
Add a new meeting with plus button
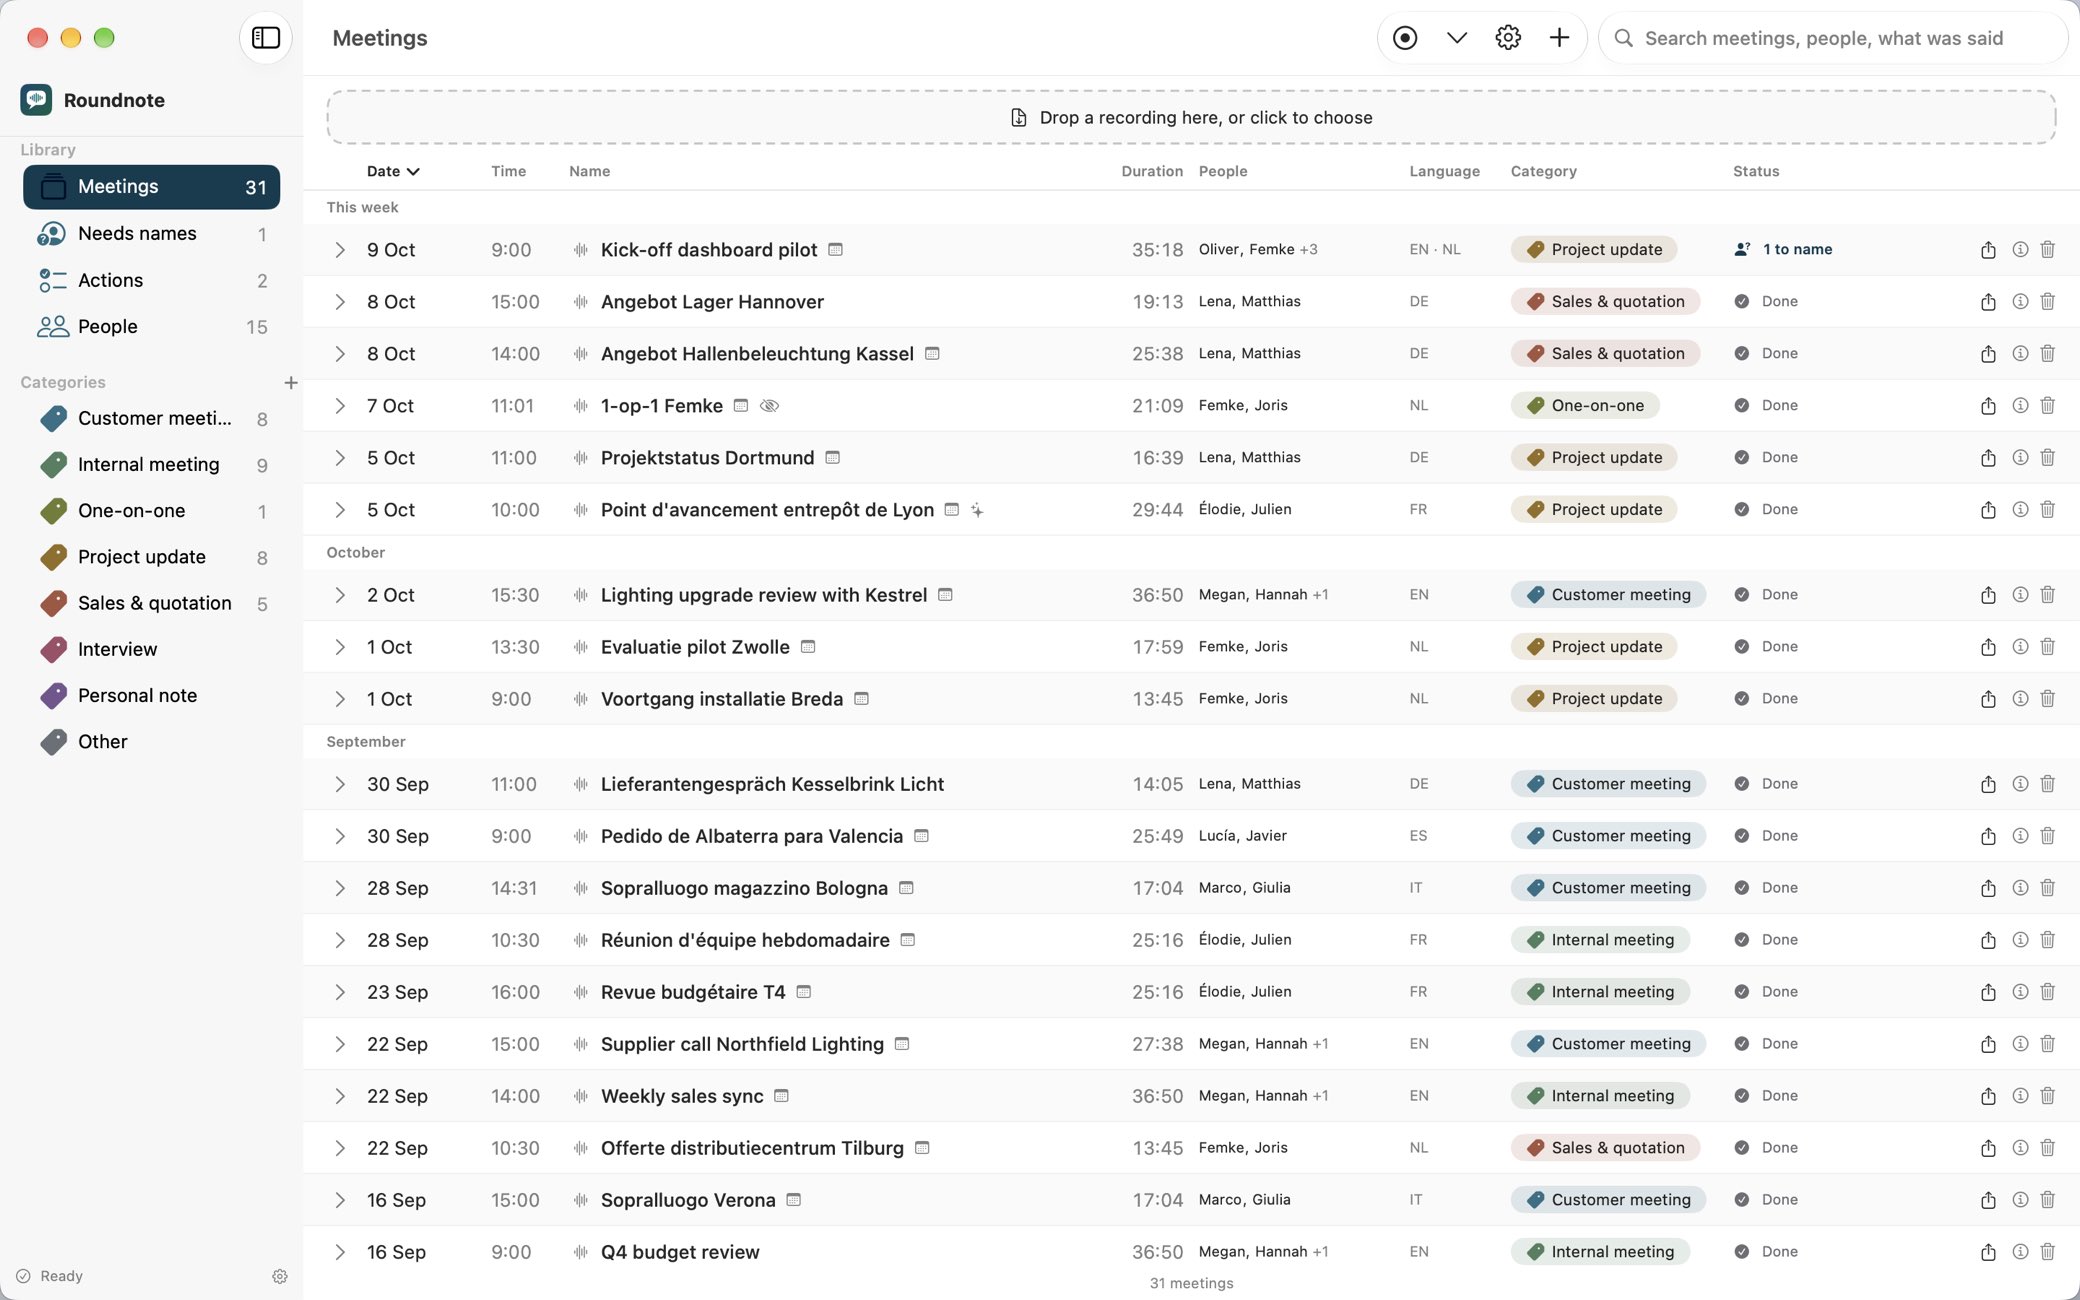click(x=1559, y=38)
